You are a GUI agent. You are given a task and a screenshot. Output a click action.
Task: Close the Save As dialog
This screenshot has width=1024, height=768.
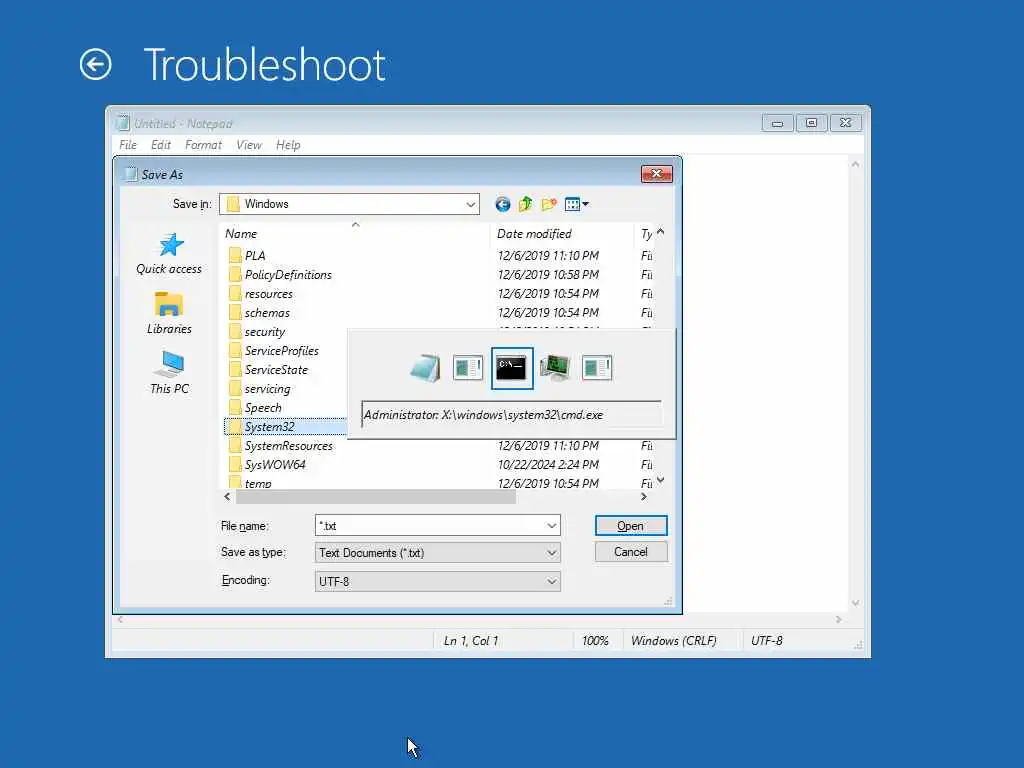657,174
